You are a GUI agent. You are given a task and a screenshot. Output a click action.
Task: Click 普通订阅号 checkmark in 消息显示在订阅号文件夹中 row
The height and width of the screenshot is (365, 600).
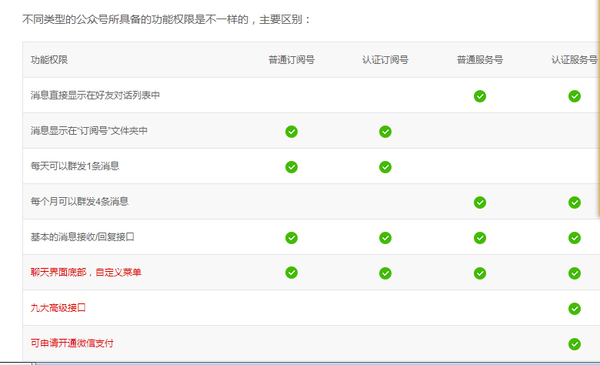pyautogui.click(x=291, y=132)
